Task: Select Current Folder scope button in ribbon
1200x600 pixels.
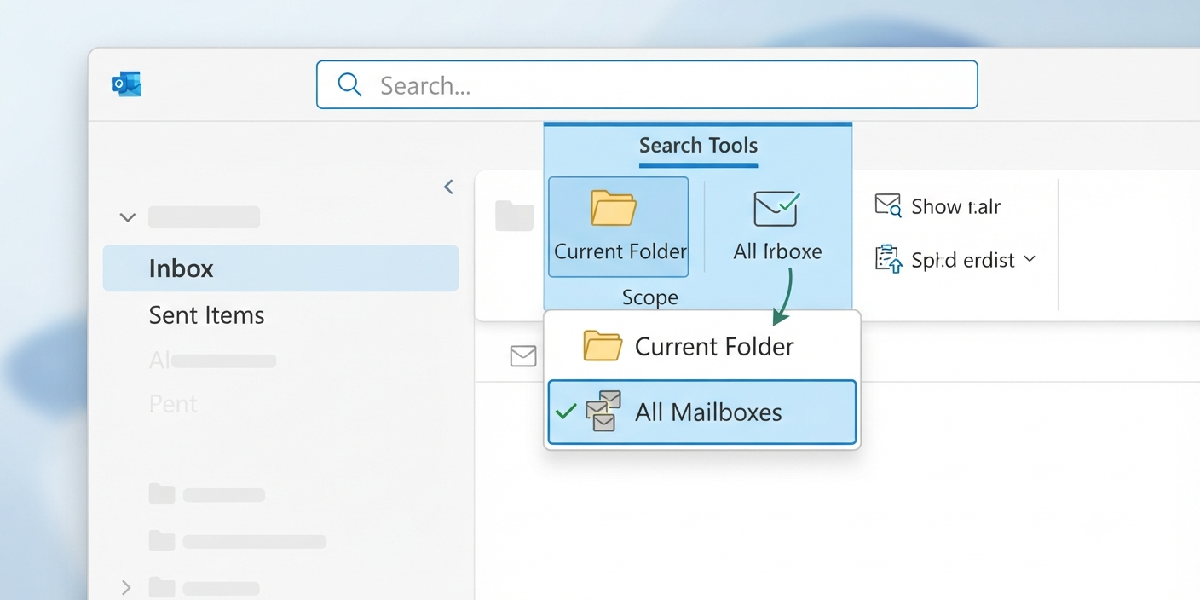Action: pyautogui.click(x=619, y=226)
